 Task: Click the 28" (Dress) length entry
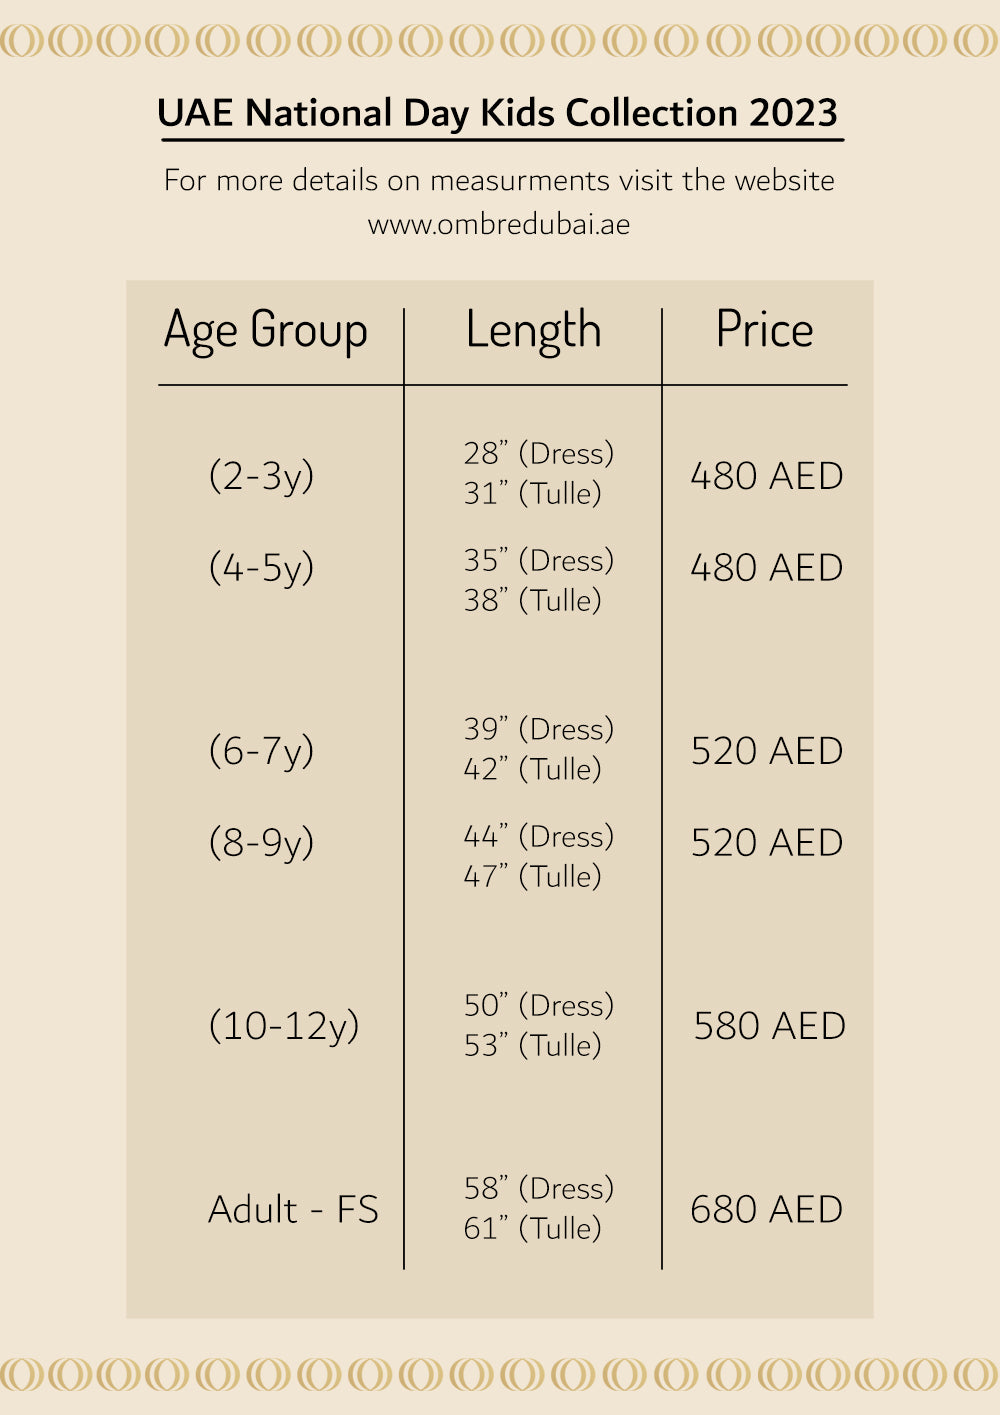(538, 453)
